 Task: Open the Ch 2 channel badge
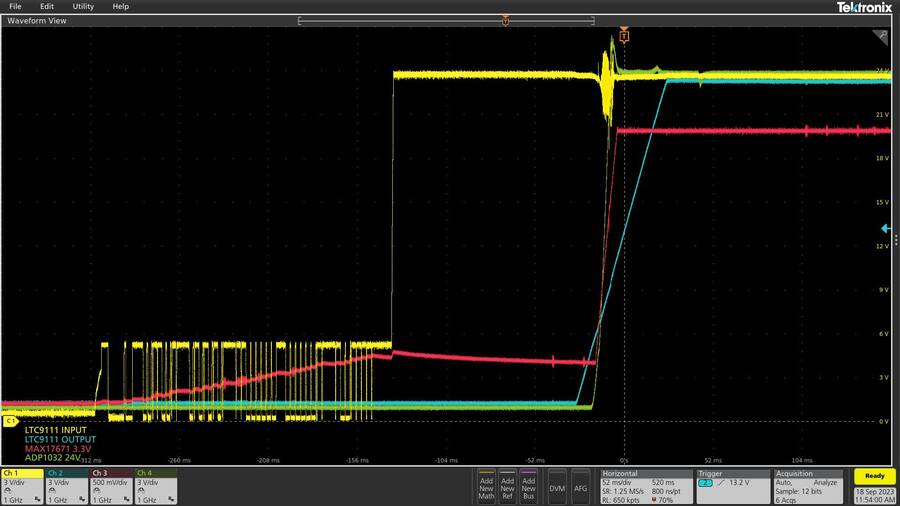click(67, 485)
